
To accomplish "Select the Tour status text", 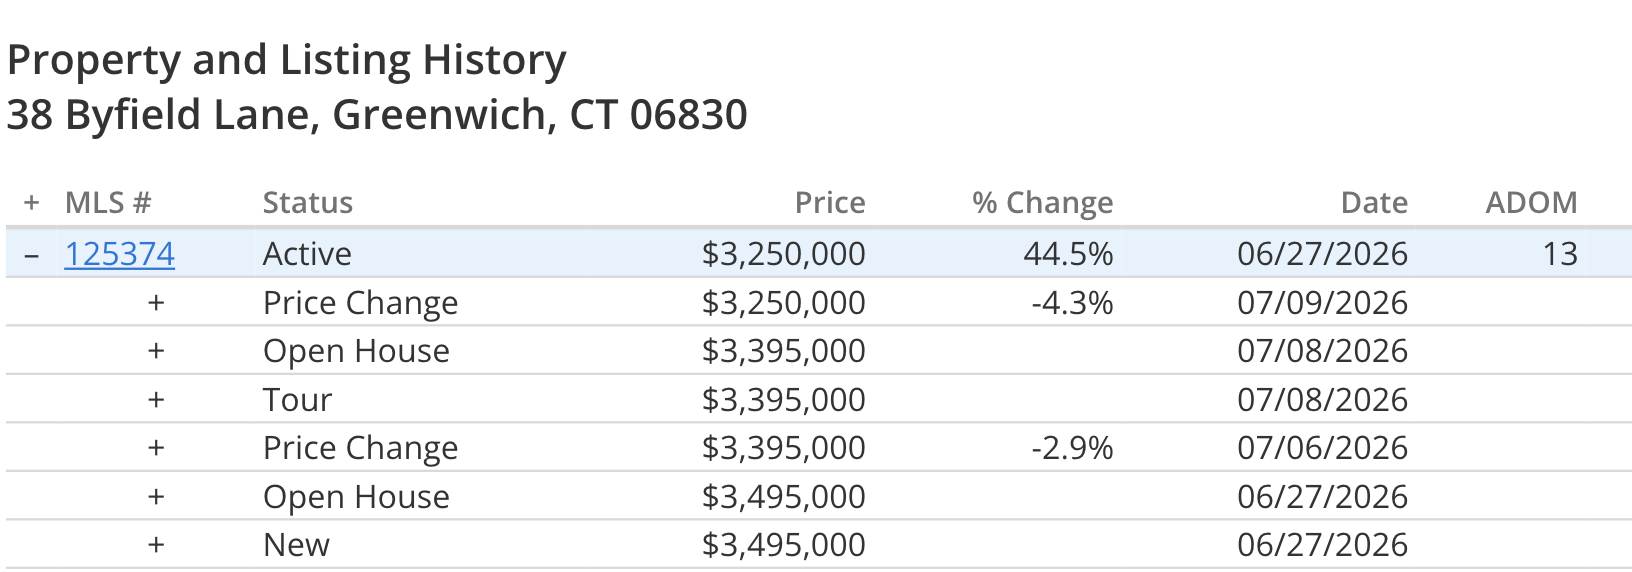I will [297, 400].
